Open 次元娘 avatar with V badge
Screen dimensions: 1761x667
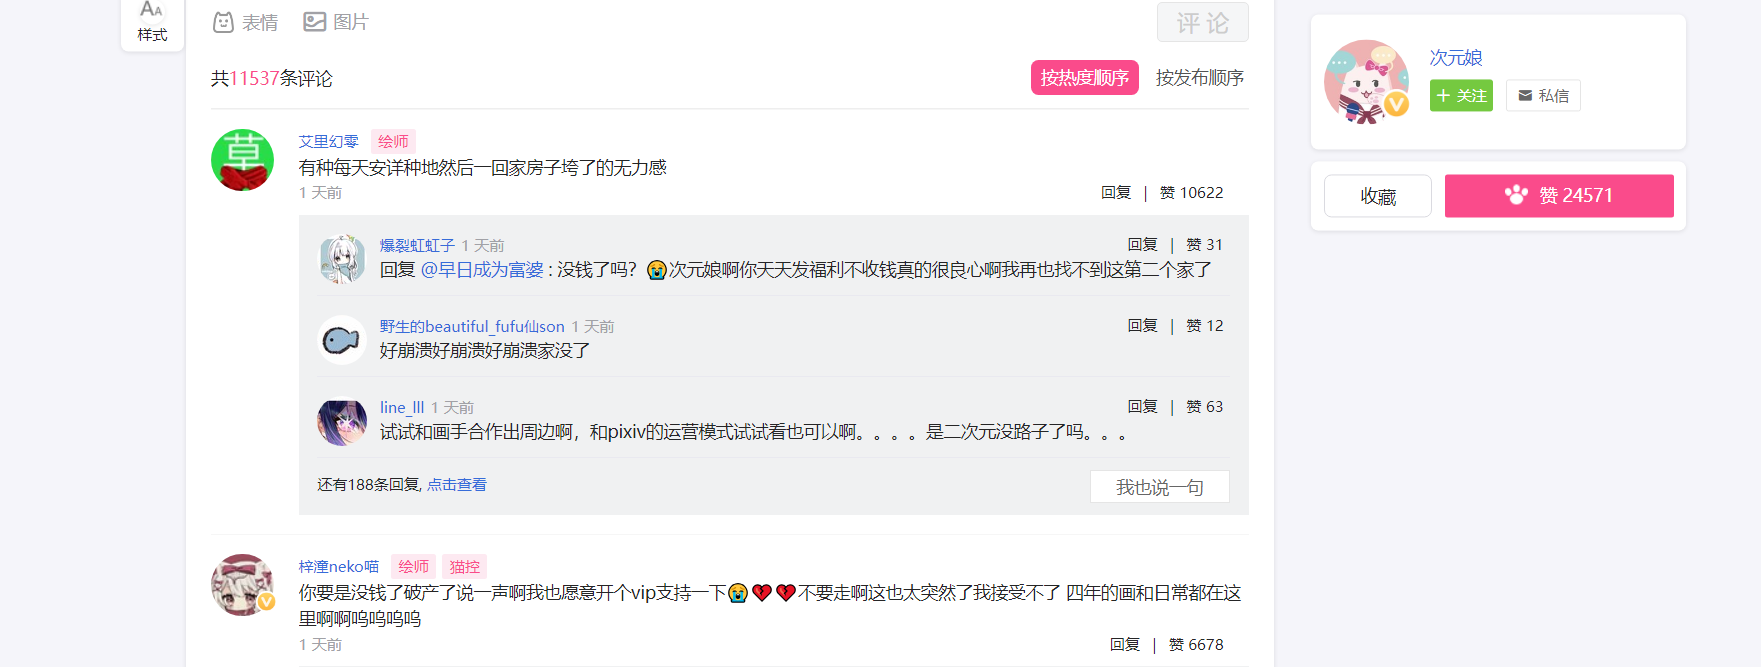[1366, 82]
